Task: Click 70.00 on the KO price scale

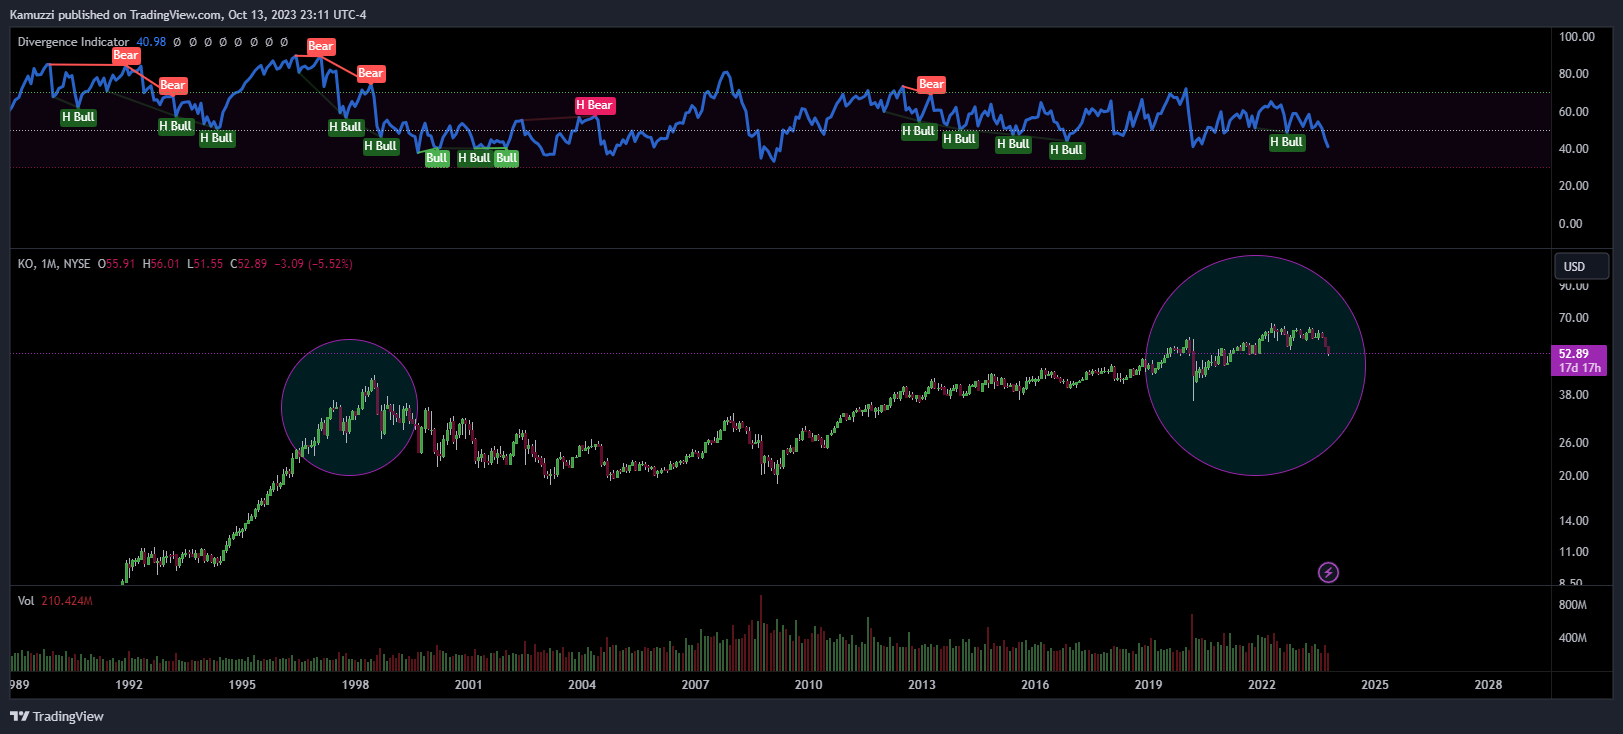Action: point(1574,318)
